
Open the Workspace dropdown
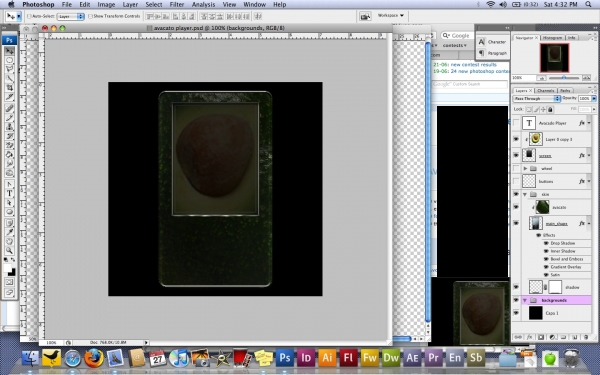(391, 16)
